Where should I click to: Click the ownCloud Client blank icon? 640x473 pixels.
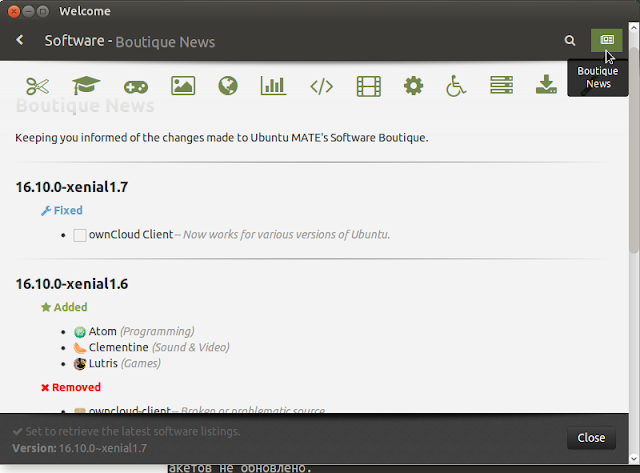tap(80, 235)
